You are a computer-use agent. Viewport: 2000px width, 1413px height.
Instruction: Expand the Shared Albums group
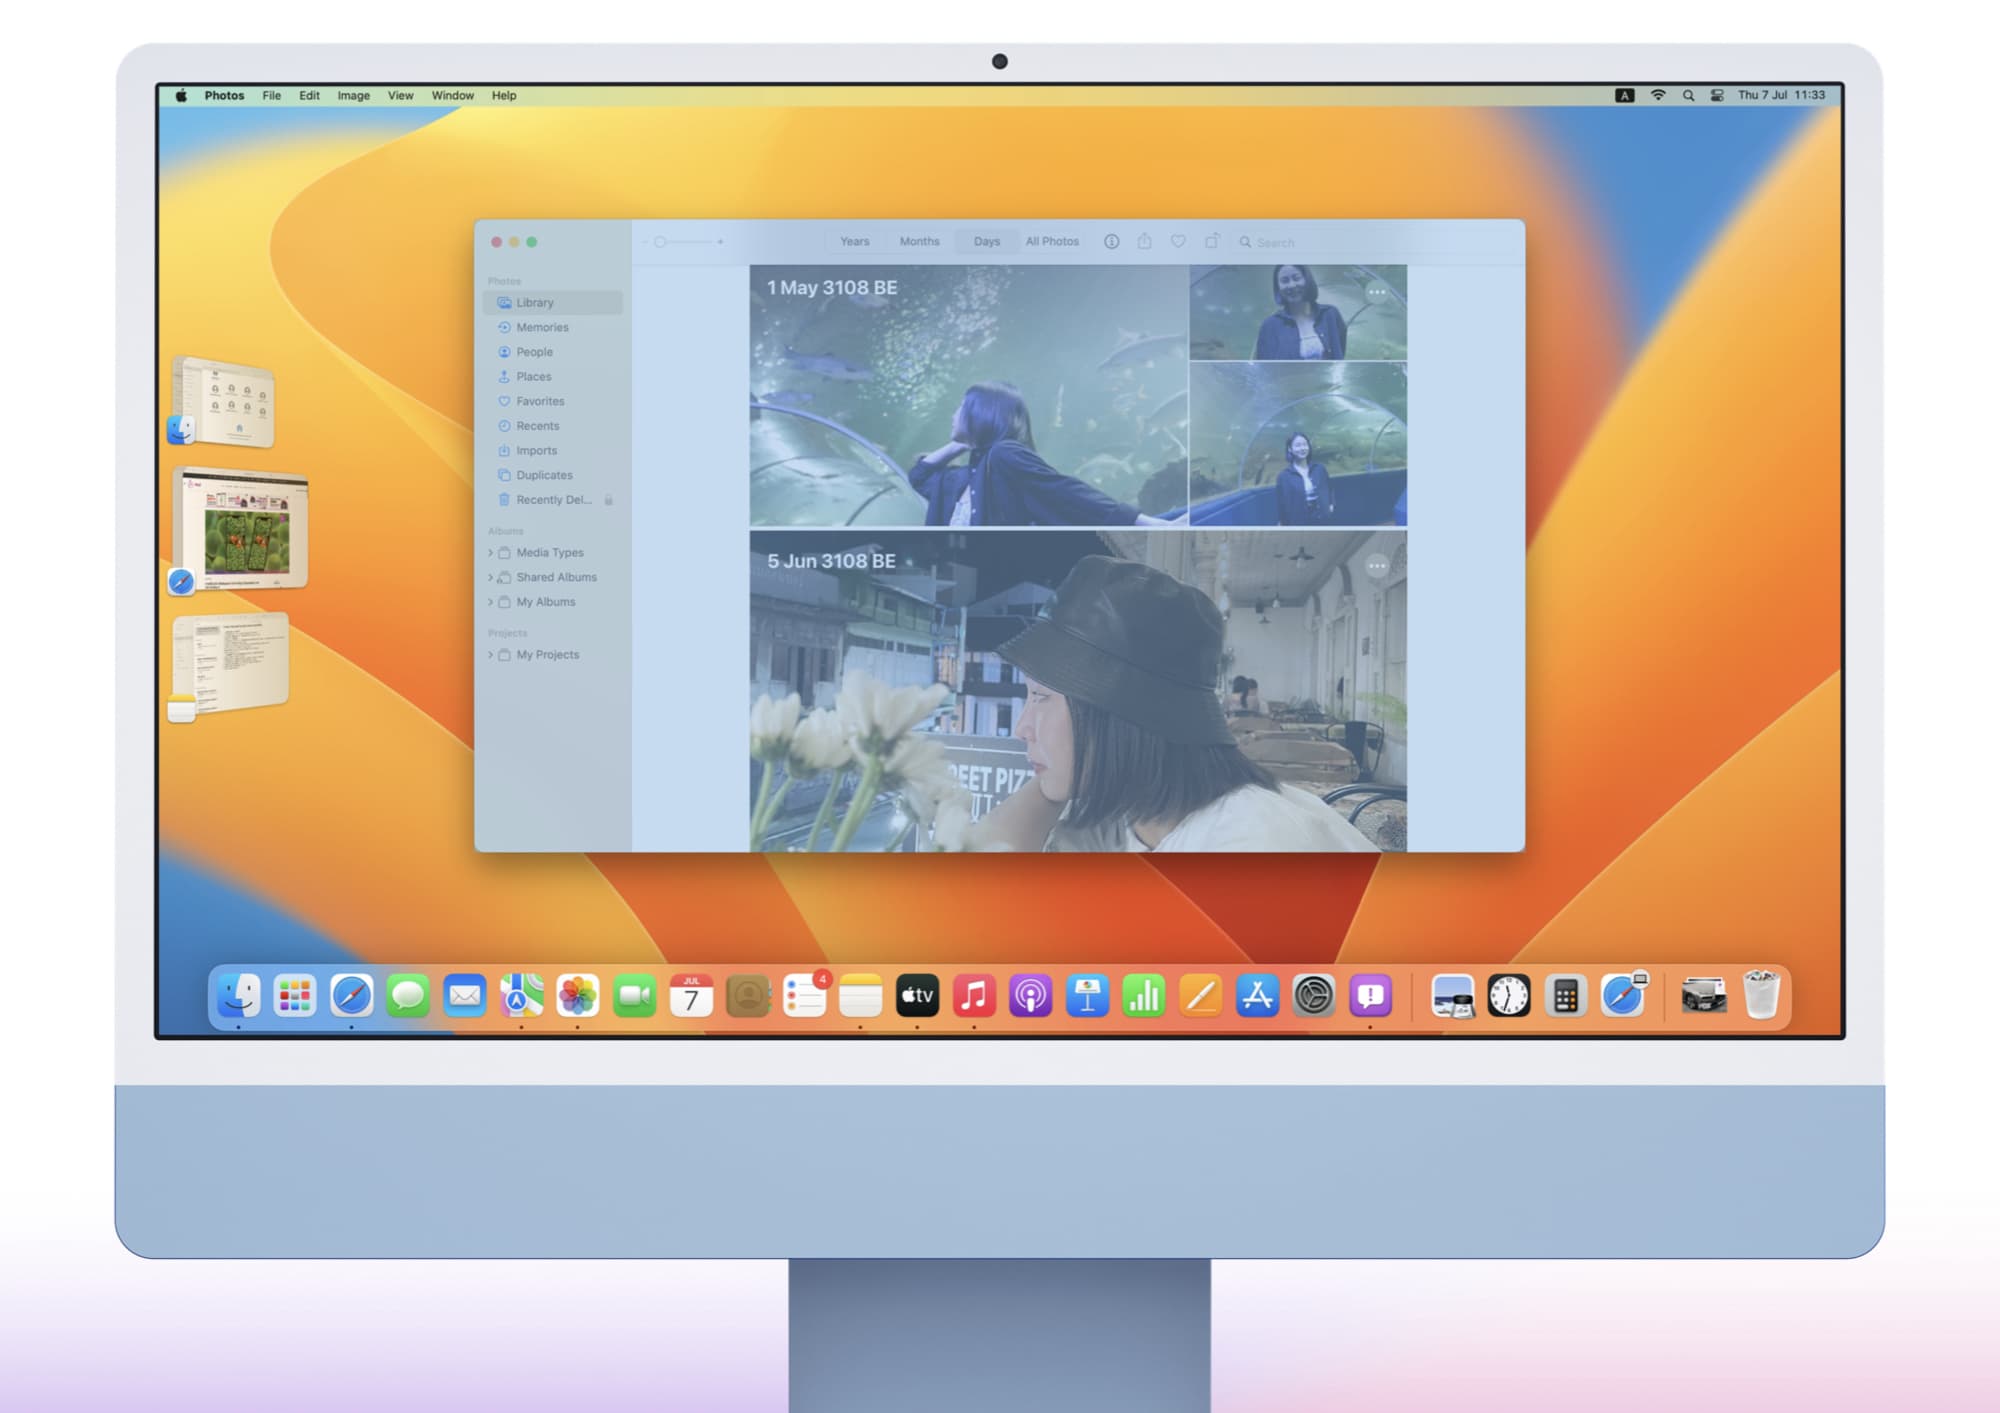coord(490,577)
